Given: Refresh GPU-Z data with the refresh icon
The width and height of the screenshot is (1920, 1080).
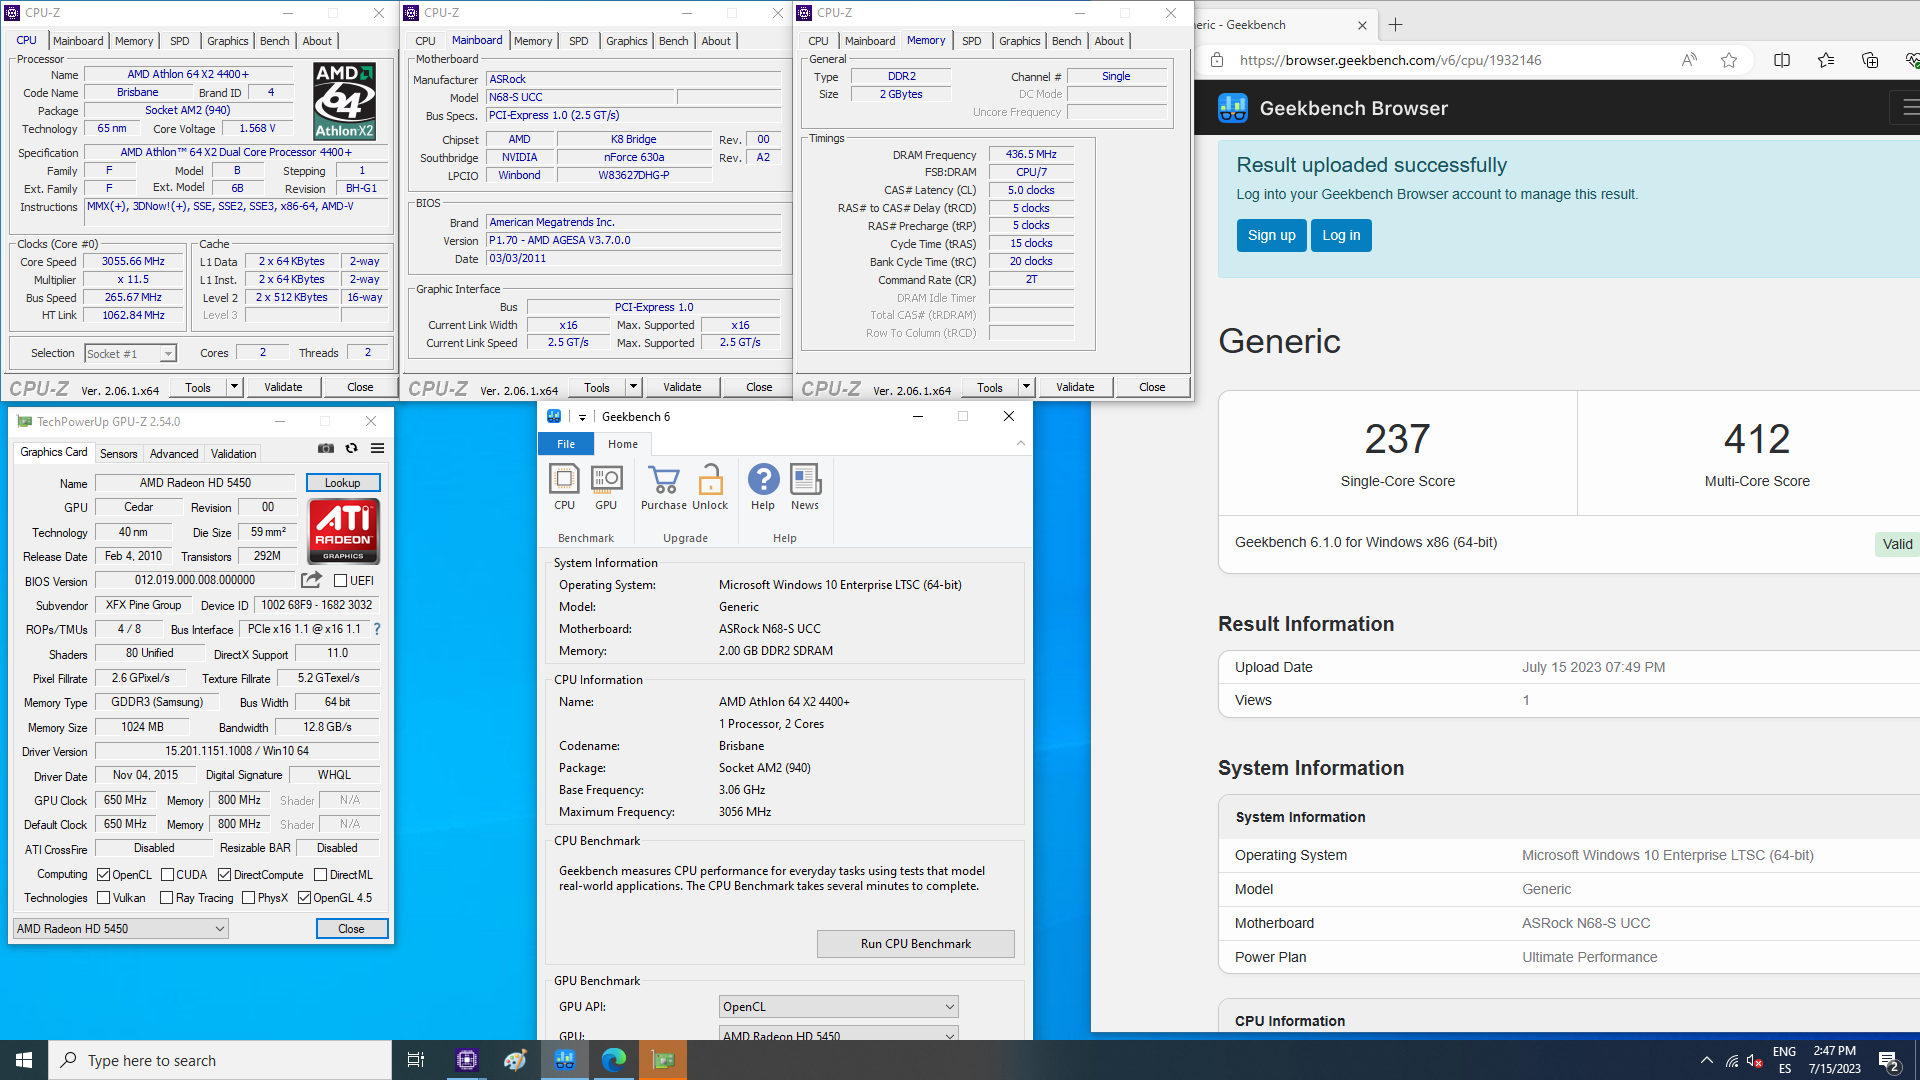Looking at the screenshot, I should coord(351,448).
